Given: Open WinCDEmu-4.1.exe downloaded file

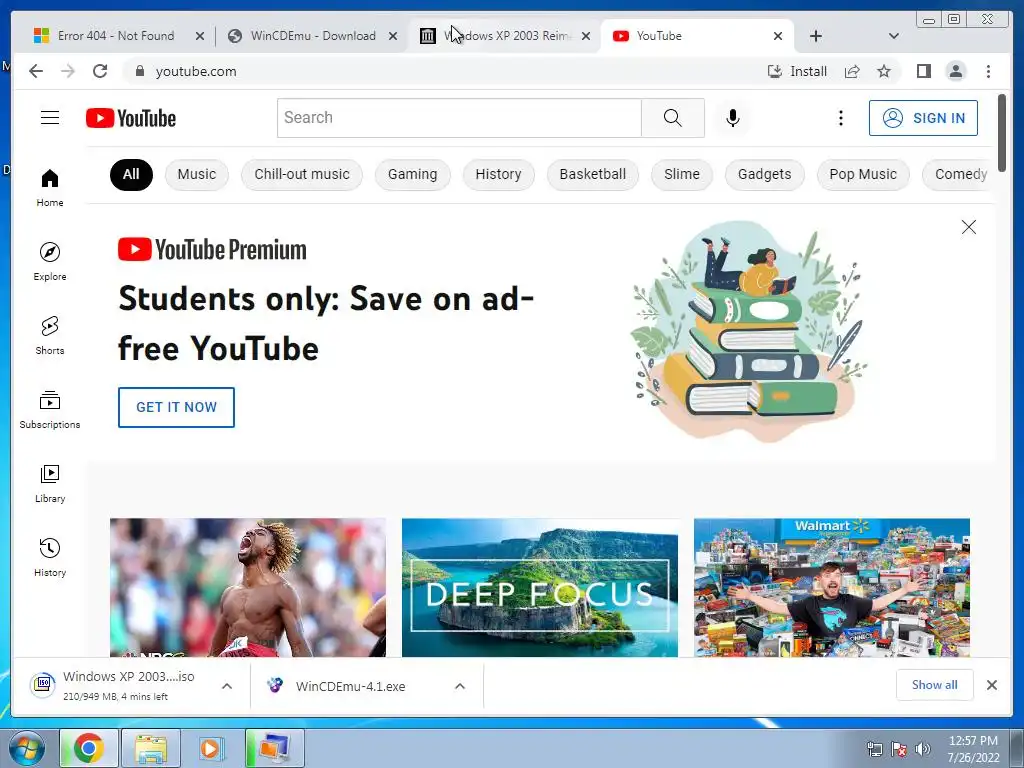Looking at the screenshot, I should pyautogui.click(x=350, y=686).
